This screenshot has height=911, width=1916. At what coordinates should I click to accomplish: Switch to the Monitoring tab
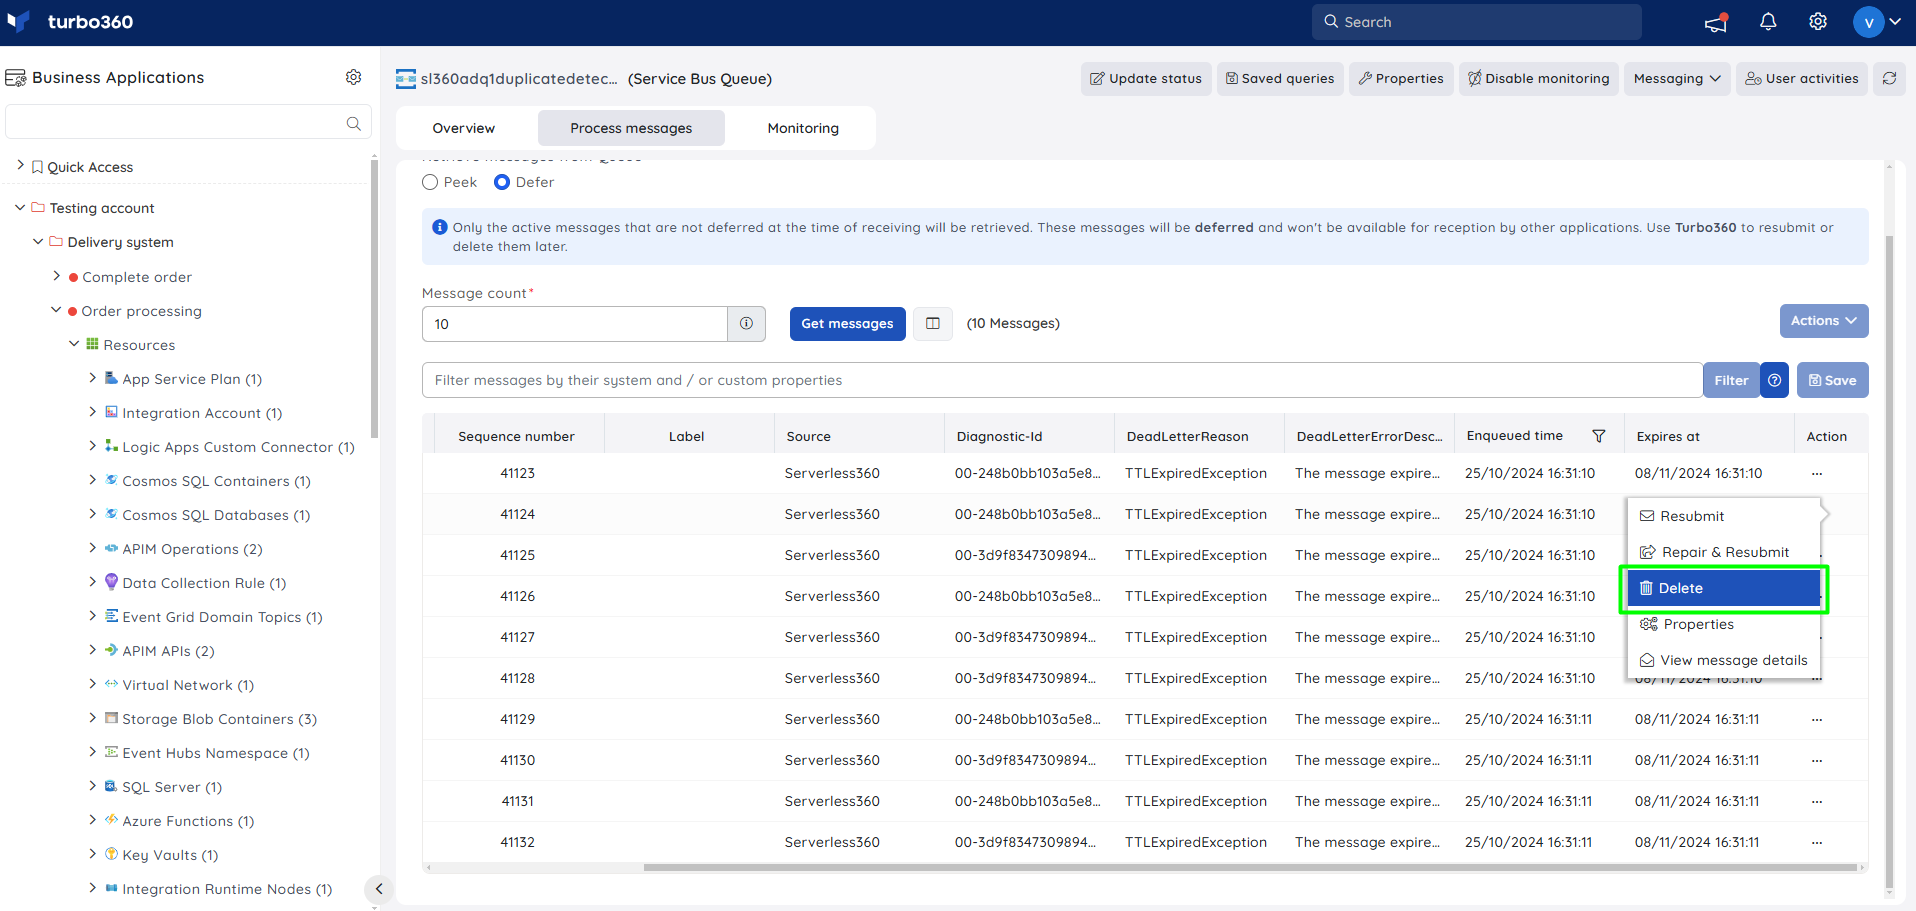803,128
